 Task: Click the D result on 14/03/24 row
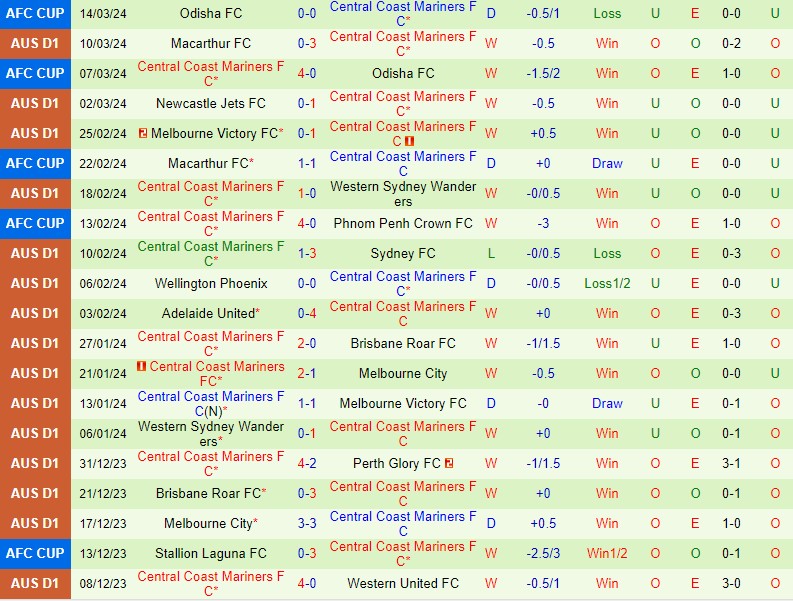coord(491,14)
